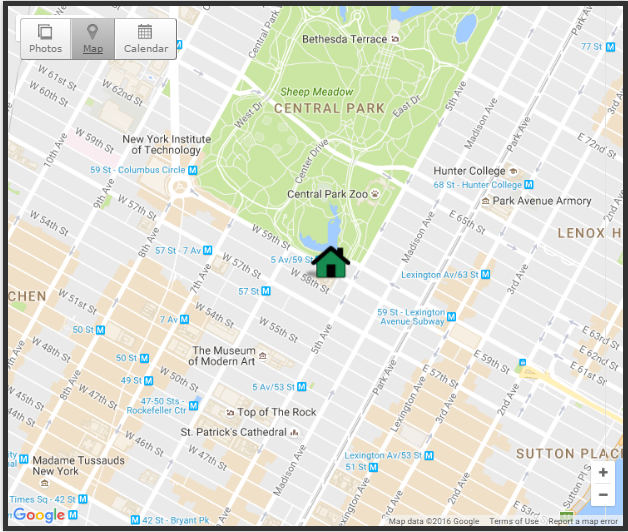Click the 42 St - Bryant Pk metro icon

[x=135, y=520]
